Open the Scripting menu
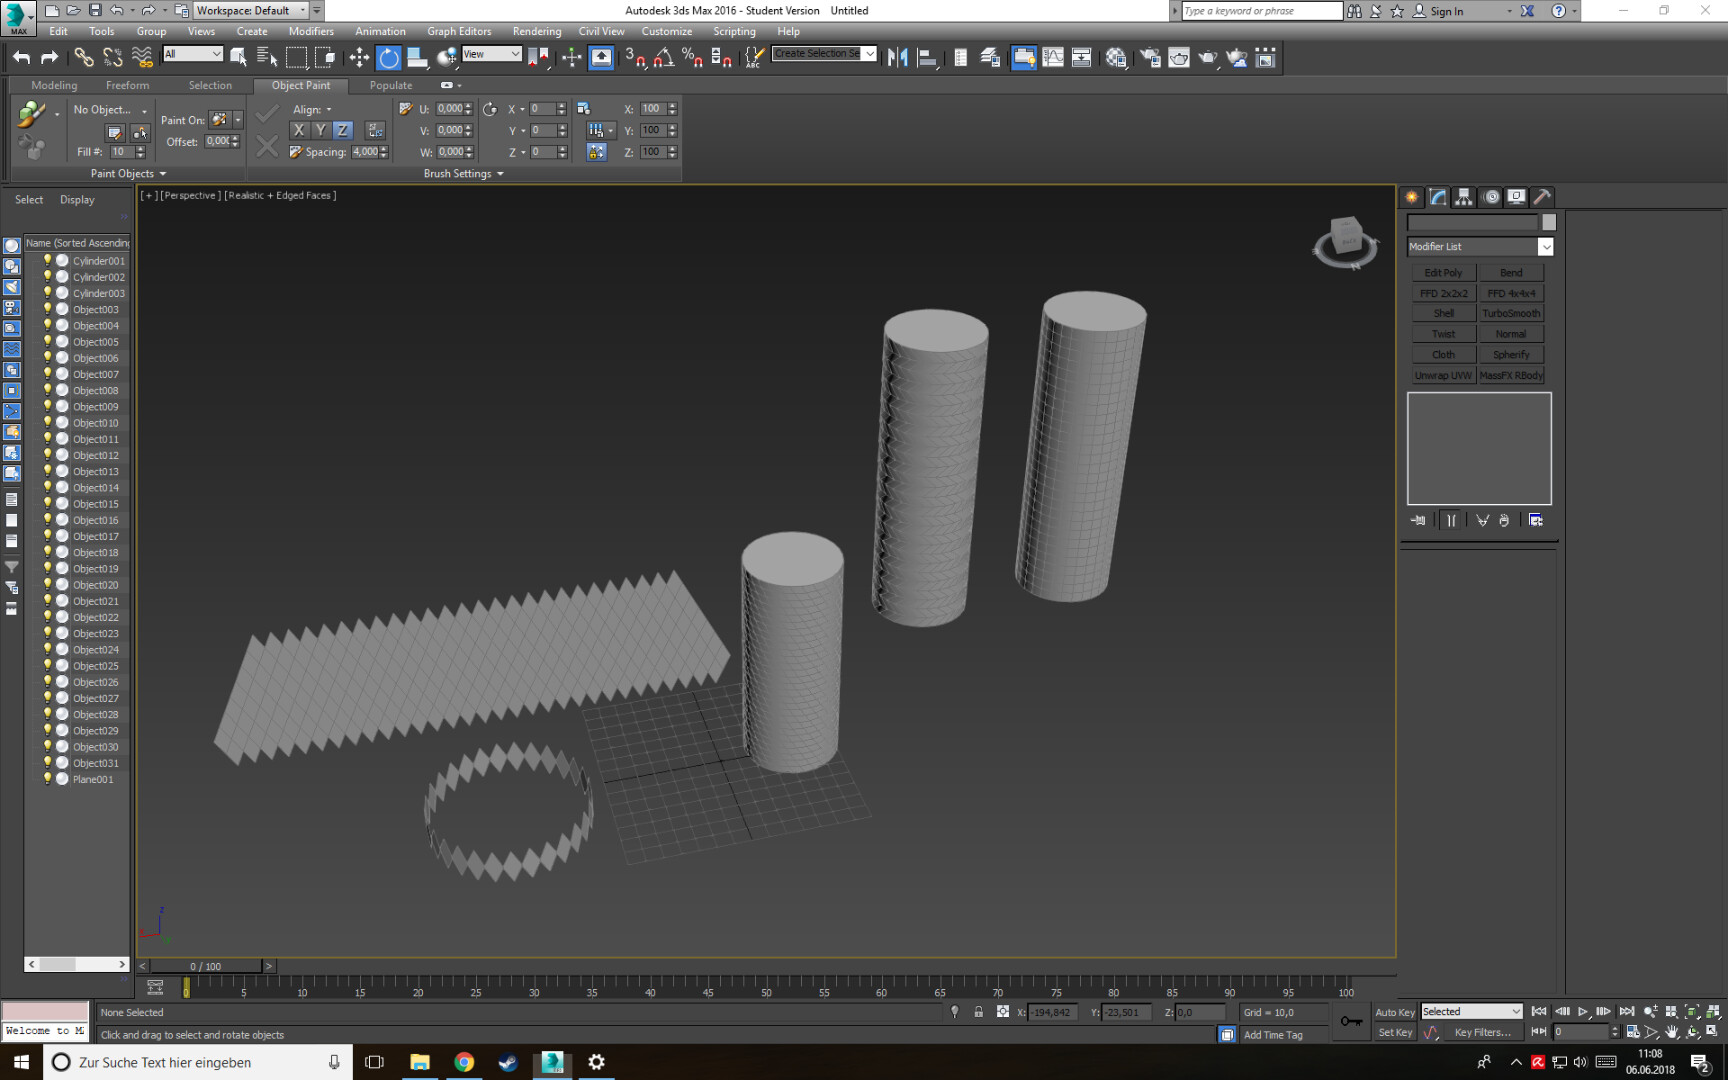Image resolution: width=1728 pixels, height=1080 pixels. [734, 31]
